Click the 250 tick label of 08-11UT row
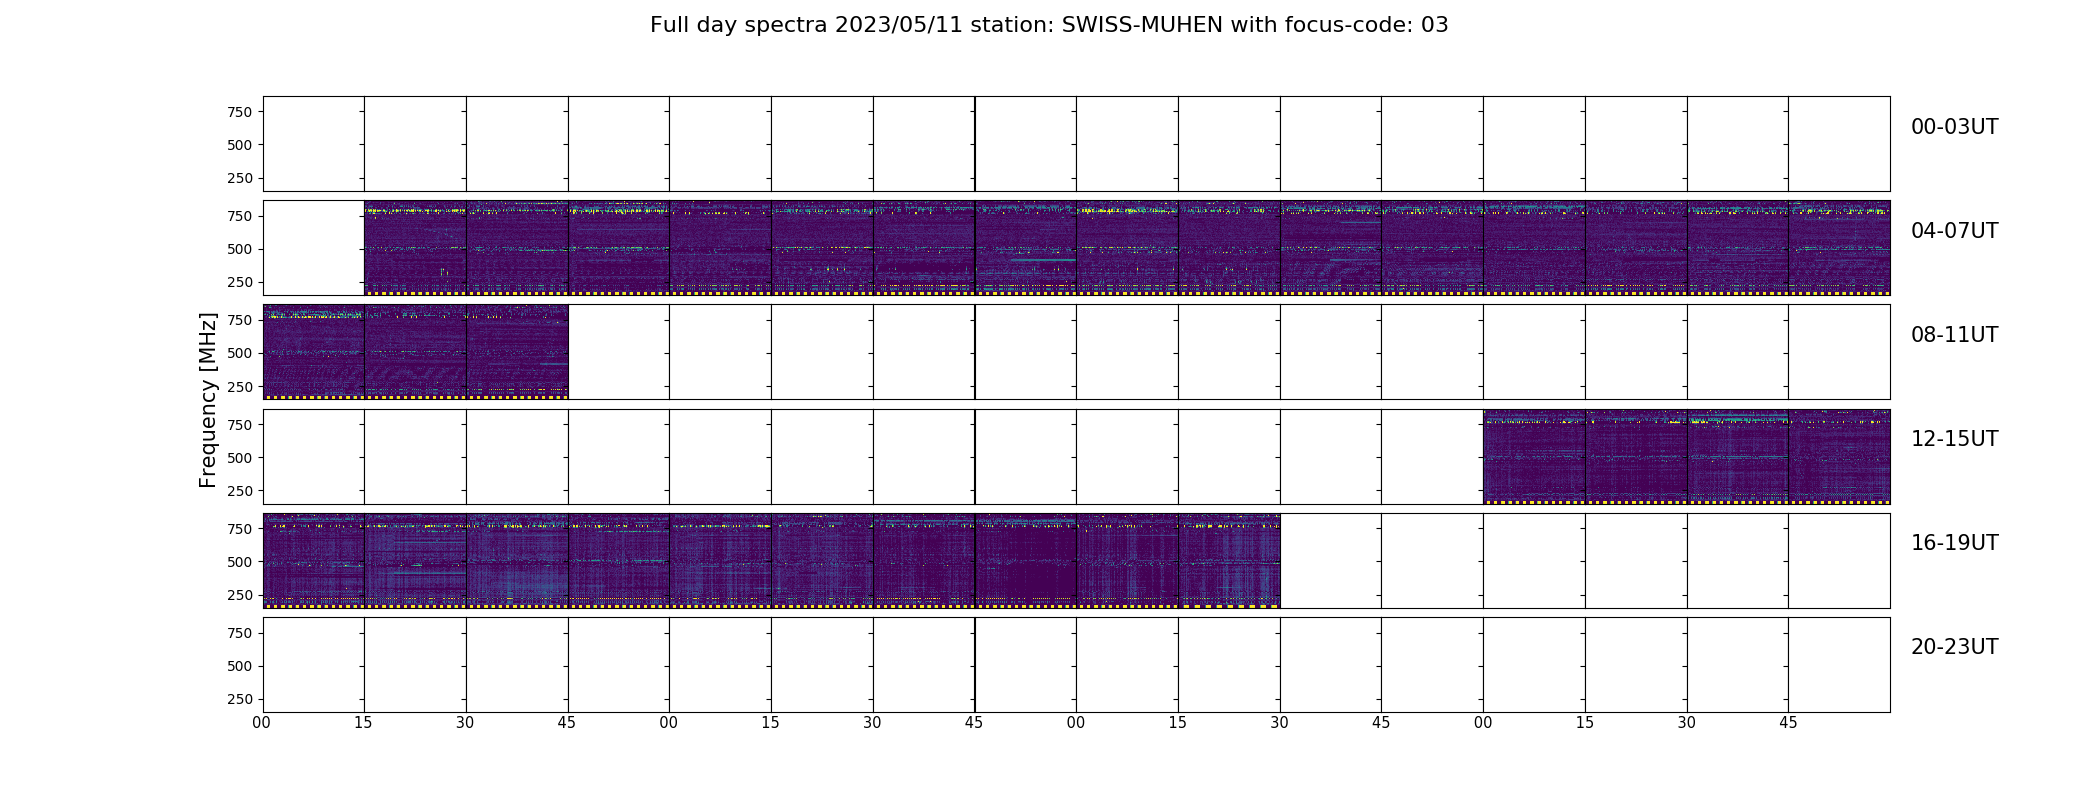Image resolution: width=2100 pixels, height=800 pixels. (x=240, y=386)
